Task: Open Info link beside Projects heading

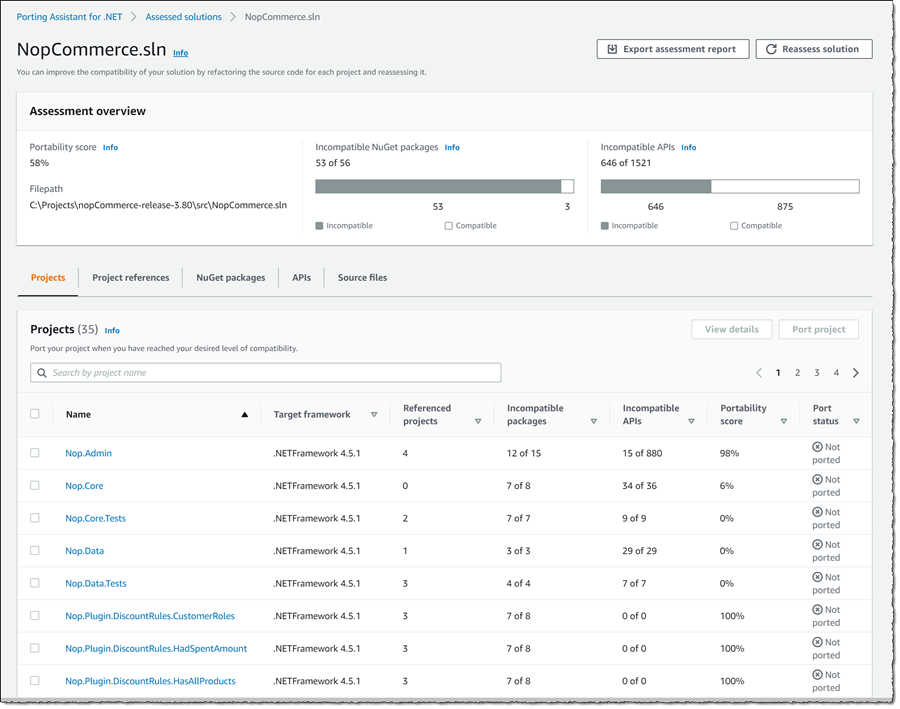Action: pyautogui.click(x=112, y=331)
